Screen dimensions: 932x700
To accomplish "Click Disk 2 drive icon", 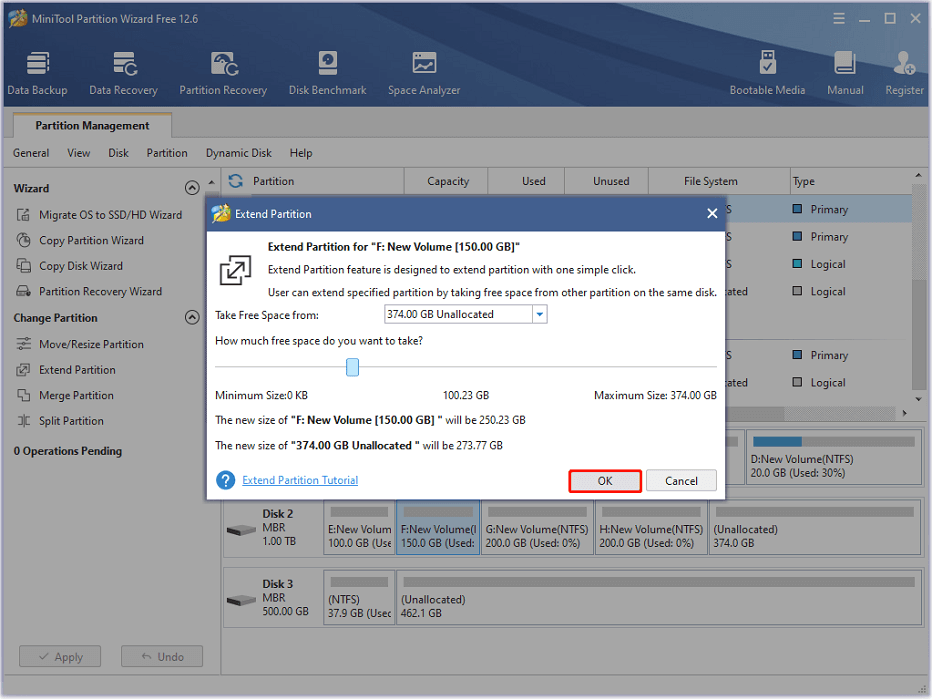I will [x=241, y=529].
